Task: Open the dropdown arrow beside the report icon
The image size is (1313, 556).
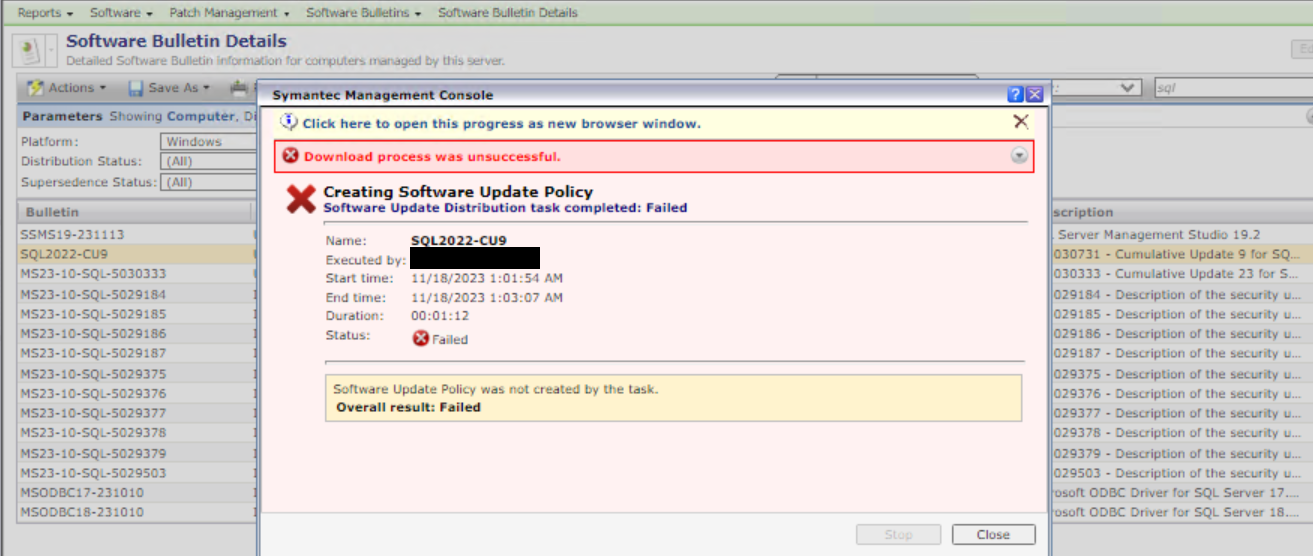Action: (51, 50)
